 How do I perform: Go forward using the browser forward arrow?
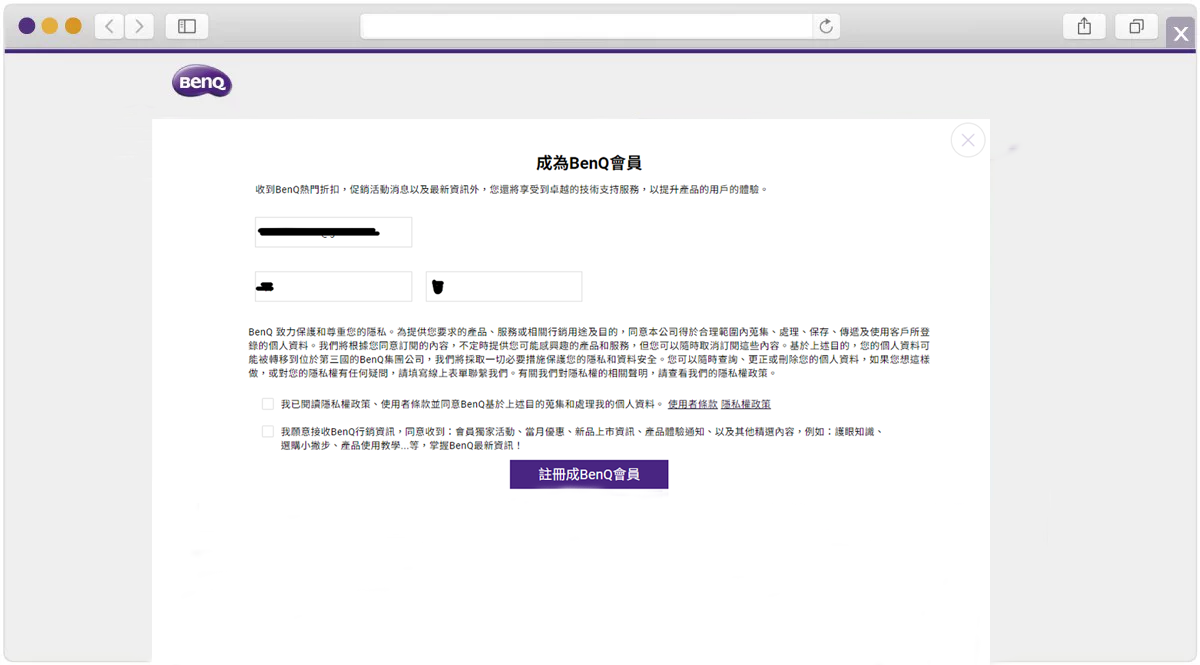(x=139, y=27)
